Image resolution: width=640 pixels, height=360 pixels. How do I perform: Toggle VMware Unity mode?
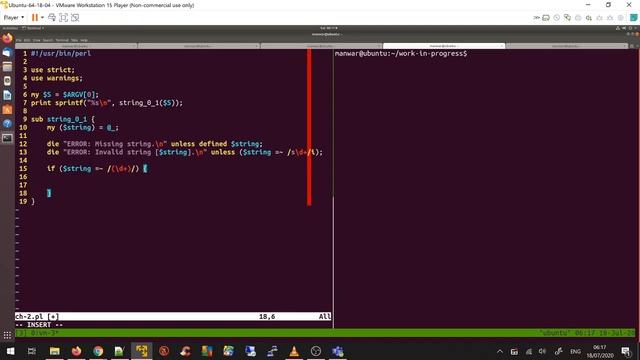point(75,18)
